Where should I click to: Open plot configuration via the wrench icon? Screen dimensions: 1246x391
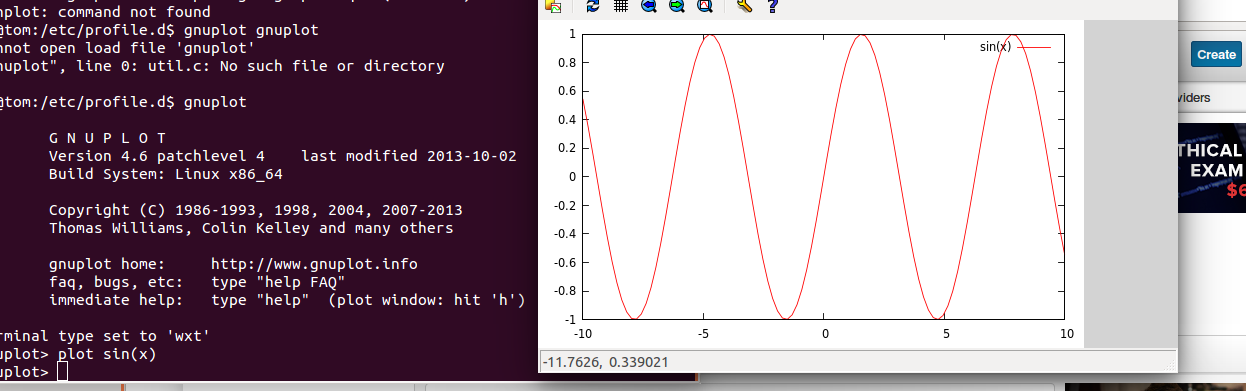(743, 6)
